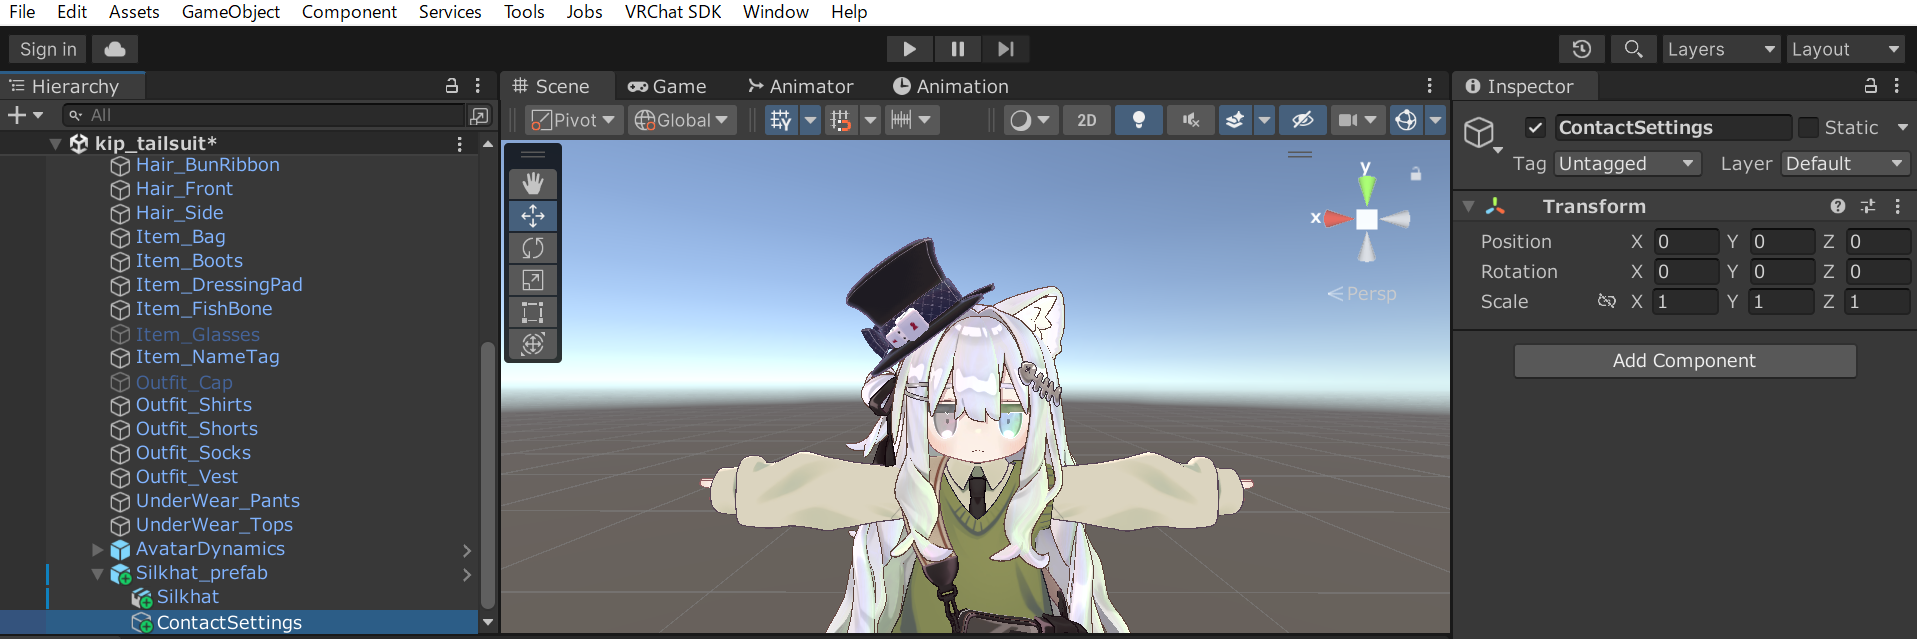Select the Rect transform tool
The height and width of the screenshot is (639, 1917).
[x=533, y=312]
